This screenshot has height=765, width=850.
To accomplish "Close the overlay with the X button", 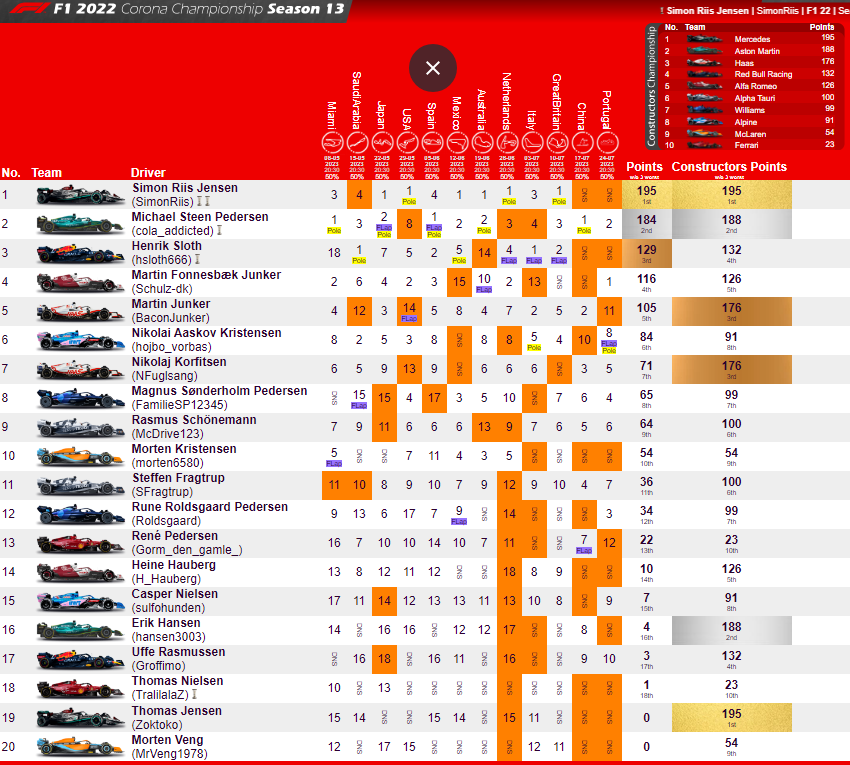I will (x=433, y=68).
